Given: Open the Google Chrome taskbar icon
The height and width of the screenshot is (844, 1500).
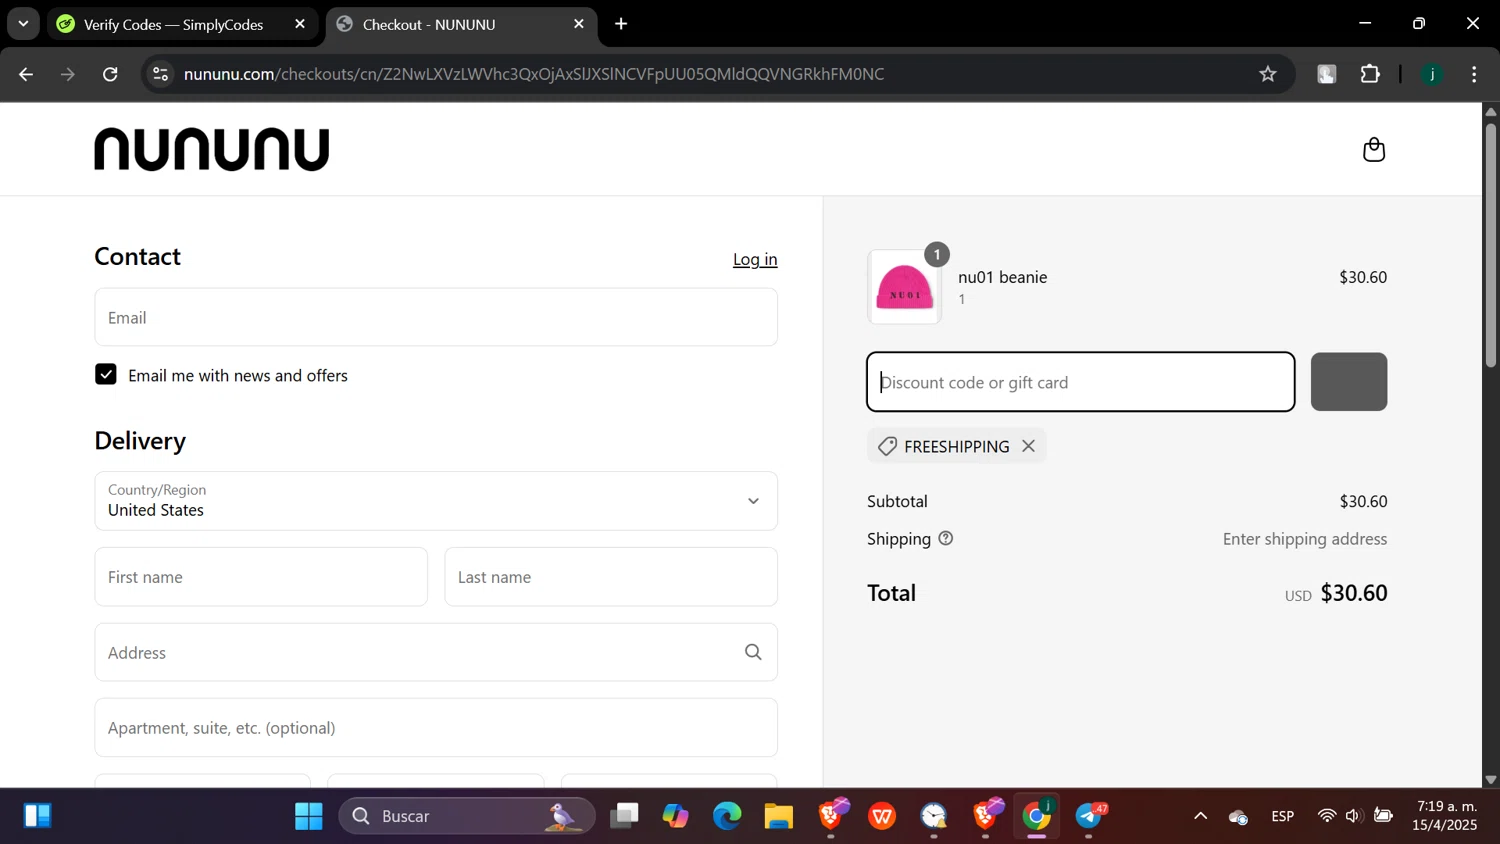Looking at the screenshot, I should tap(1037, 817).
